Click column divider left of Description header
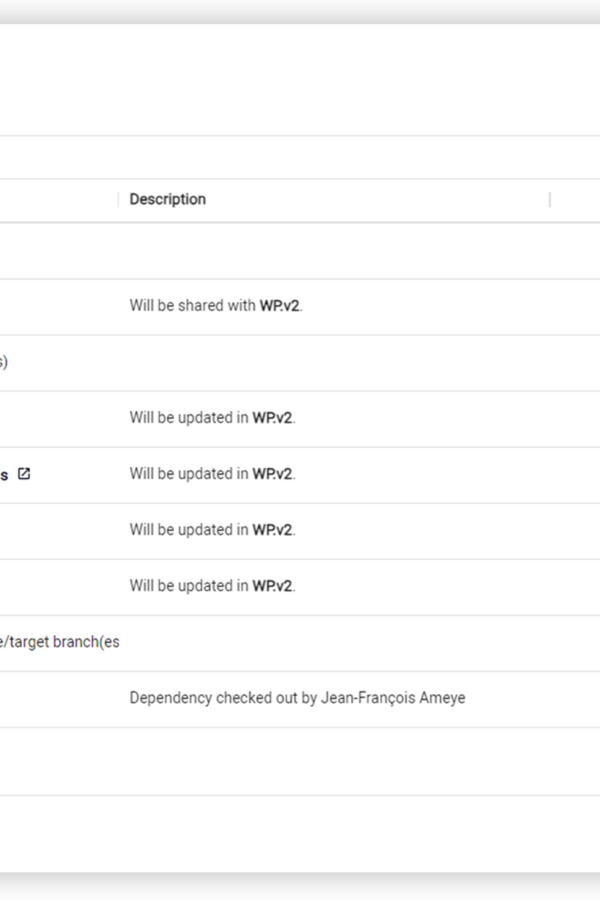This screenshot has height=900, width=600. pyautogui.click(x=118, y=200)
